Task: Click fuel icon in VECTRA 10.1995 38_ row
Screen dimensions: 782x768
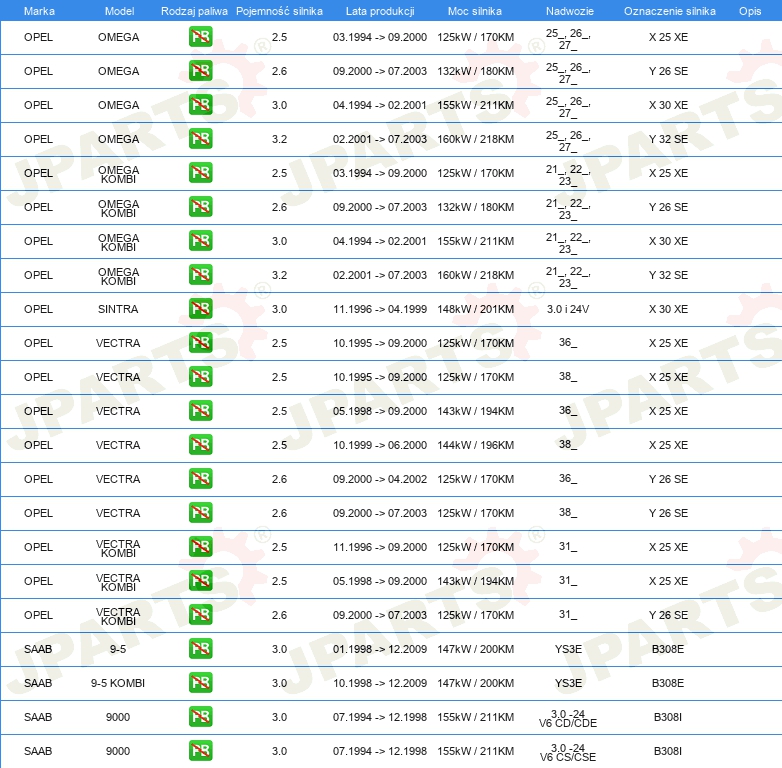Action: point(200,377)
